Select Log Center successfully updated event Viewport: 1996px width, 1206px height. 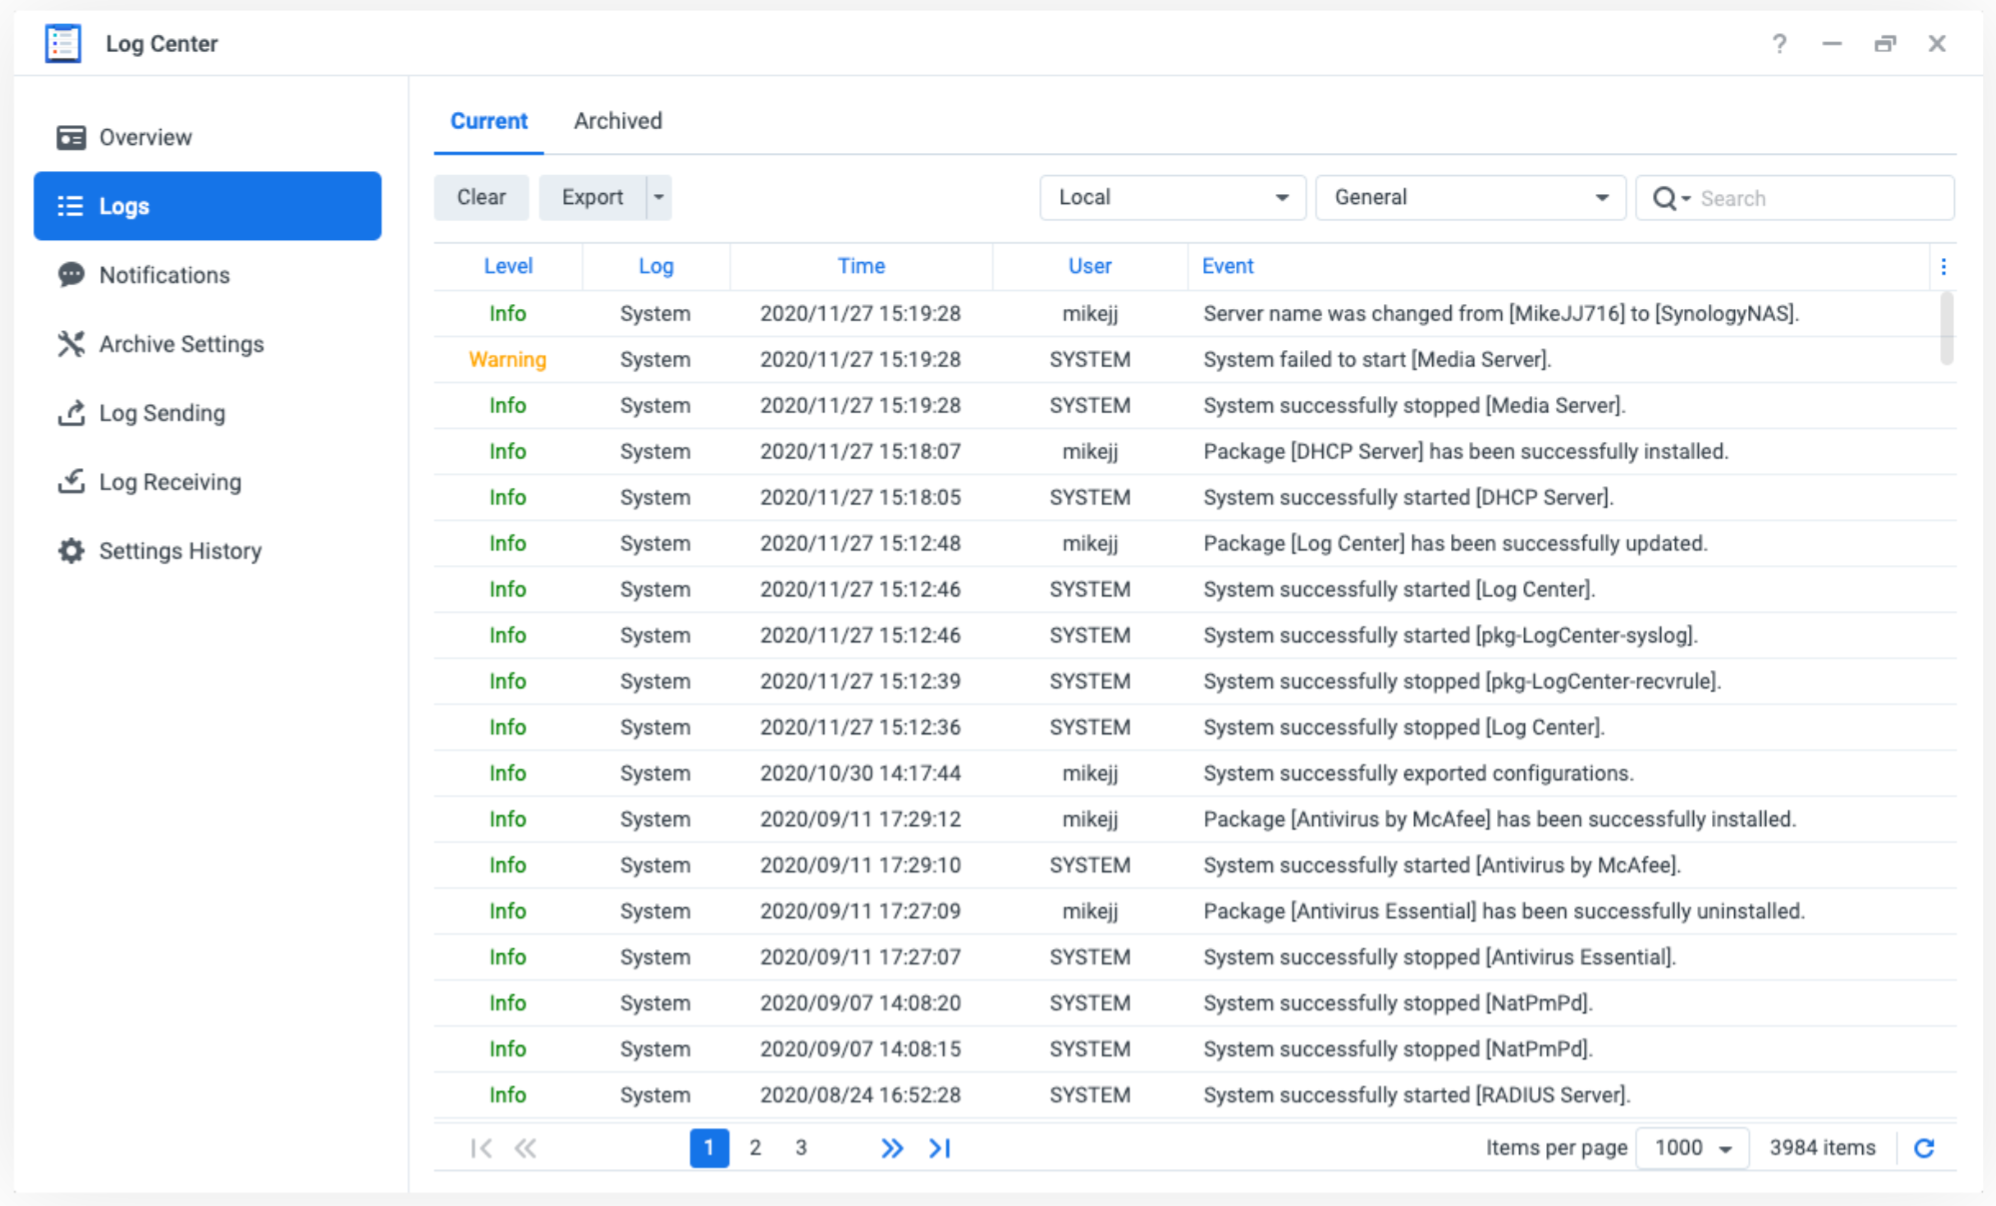[x=1455, y=544]
